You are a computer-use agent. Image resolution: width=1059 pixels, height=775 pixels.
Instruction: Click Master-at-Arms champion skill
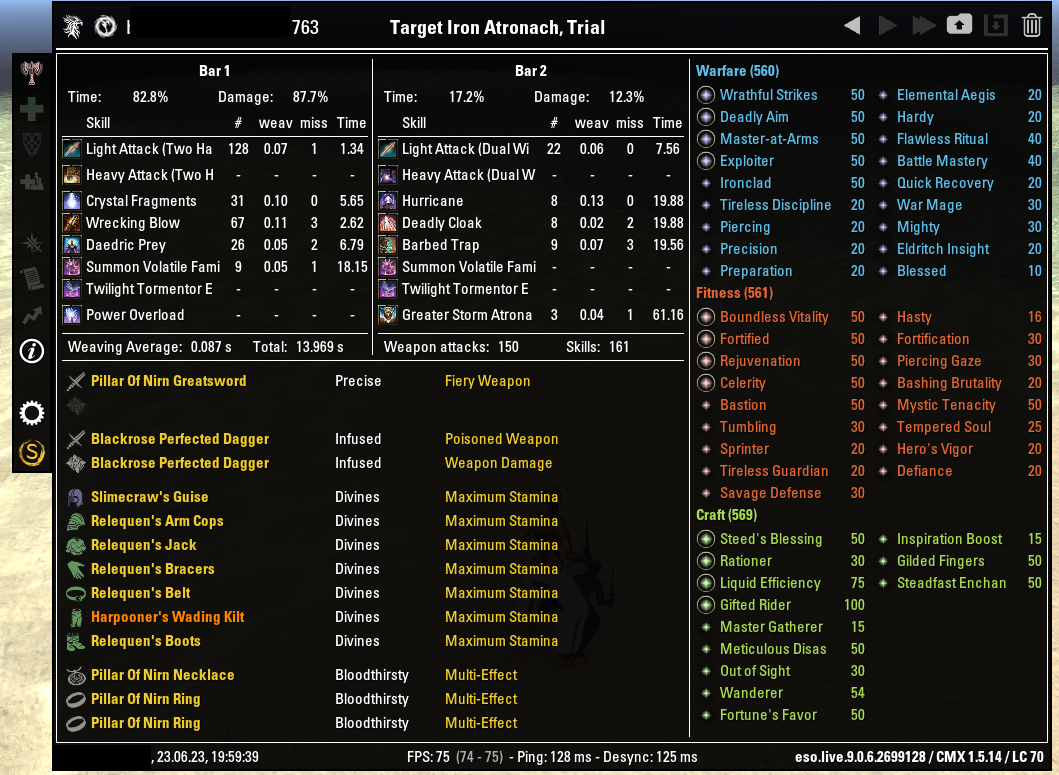tap(769, 139)
